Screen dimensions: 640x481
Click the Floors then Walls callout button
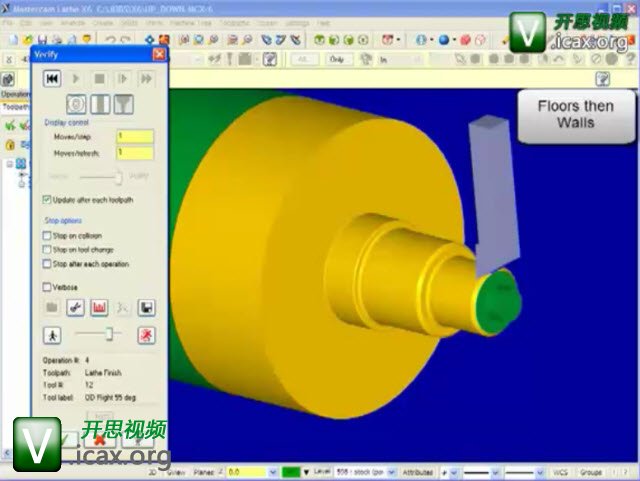click(x=576, y=116)
